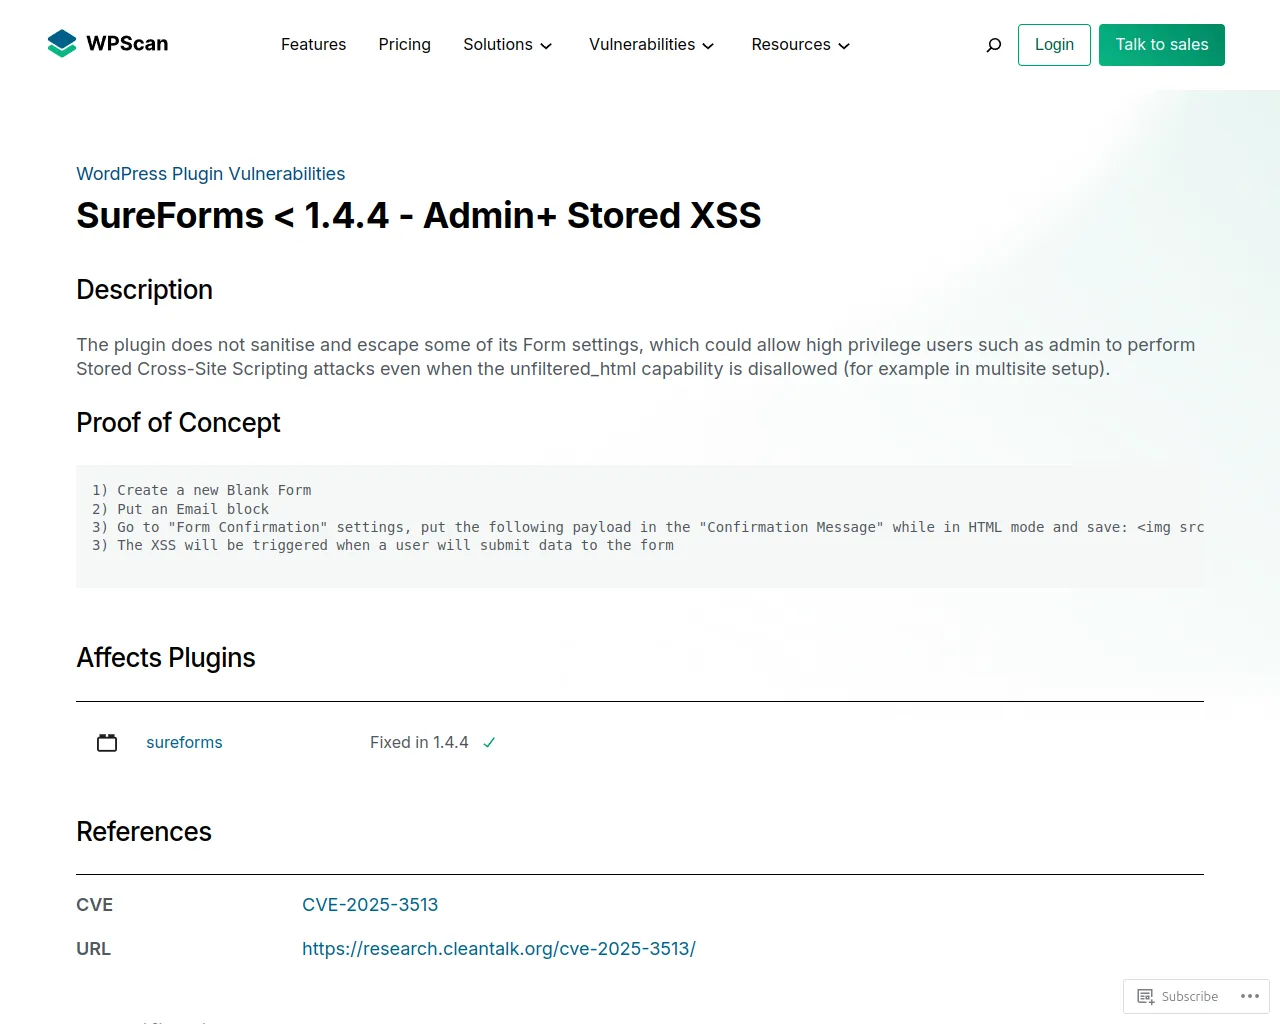Click the Fixed in 1.4.4 checkmark icon
The image size is (1280, 1024).
pyautogui.click(x=489, y=743)
